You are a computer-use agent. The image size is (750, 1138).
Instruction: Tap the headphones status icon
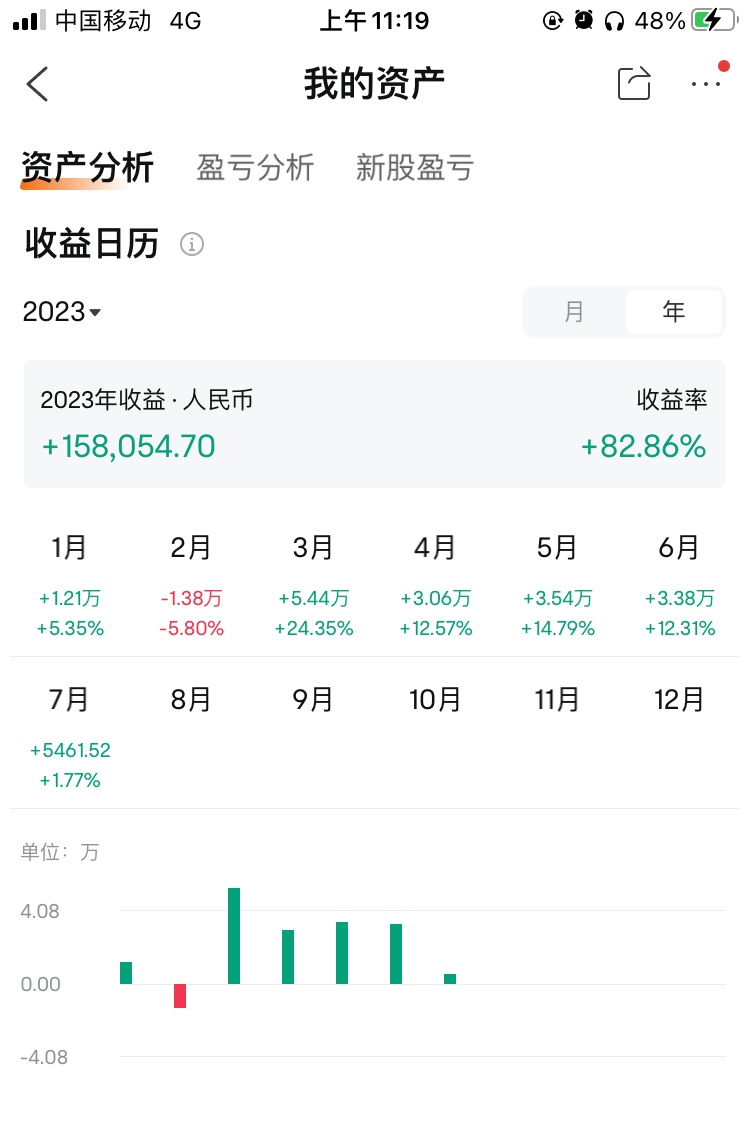point(615,20)
